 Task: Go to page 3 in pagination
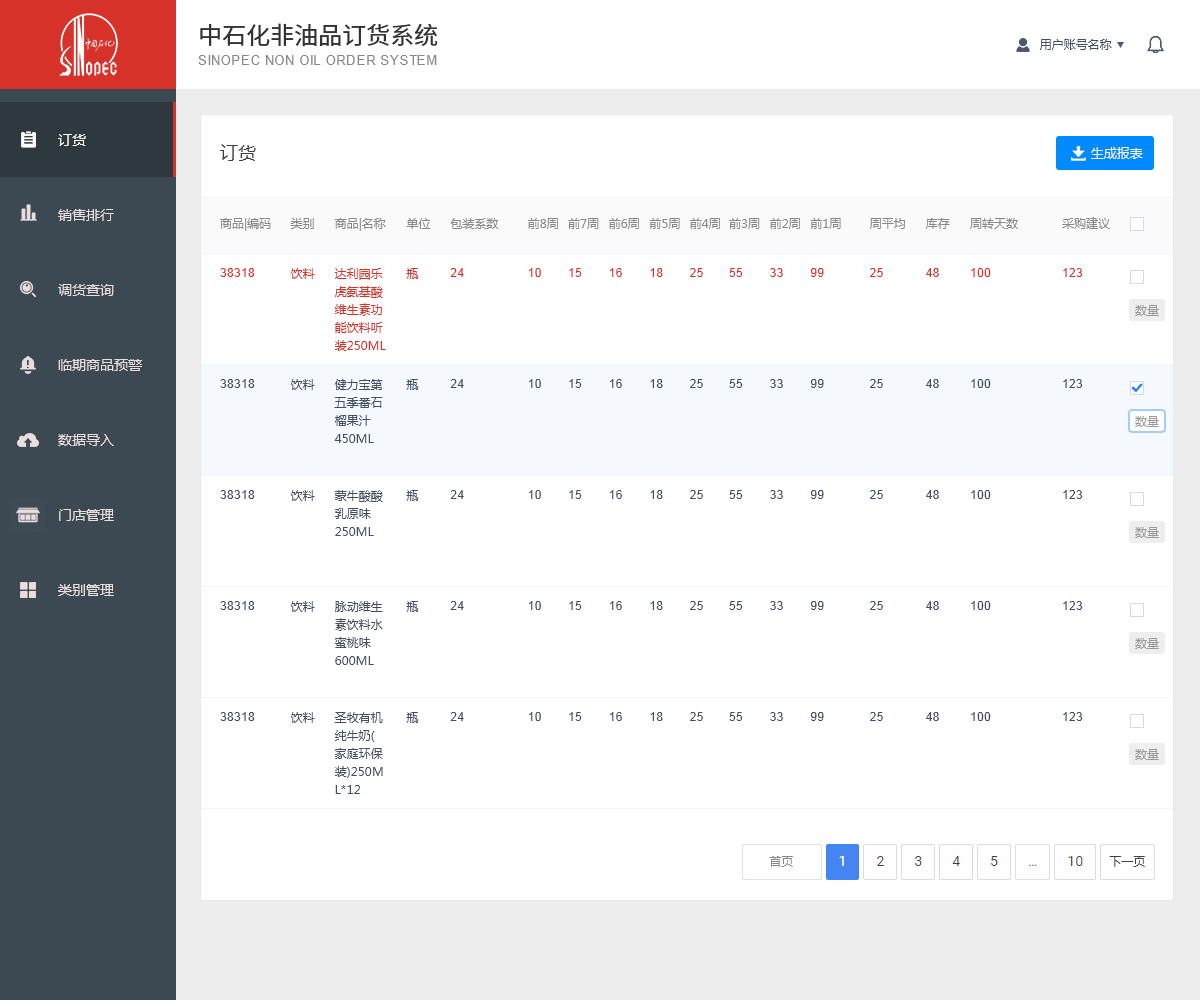click(918, 862)
